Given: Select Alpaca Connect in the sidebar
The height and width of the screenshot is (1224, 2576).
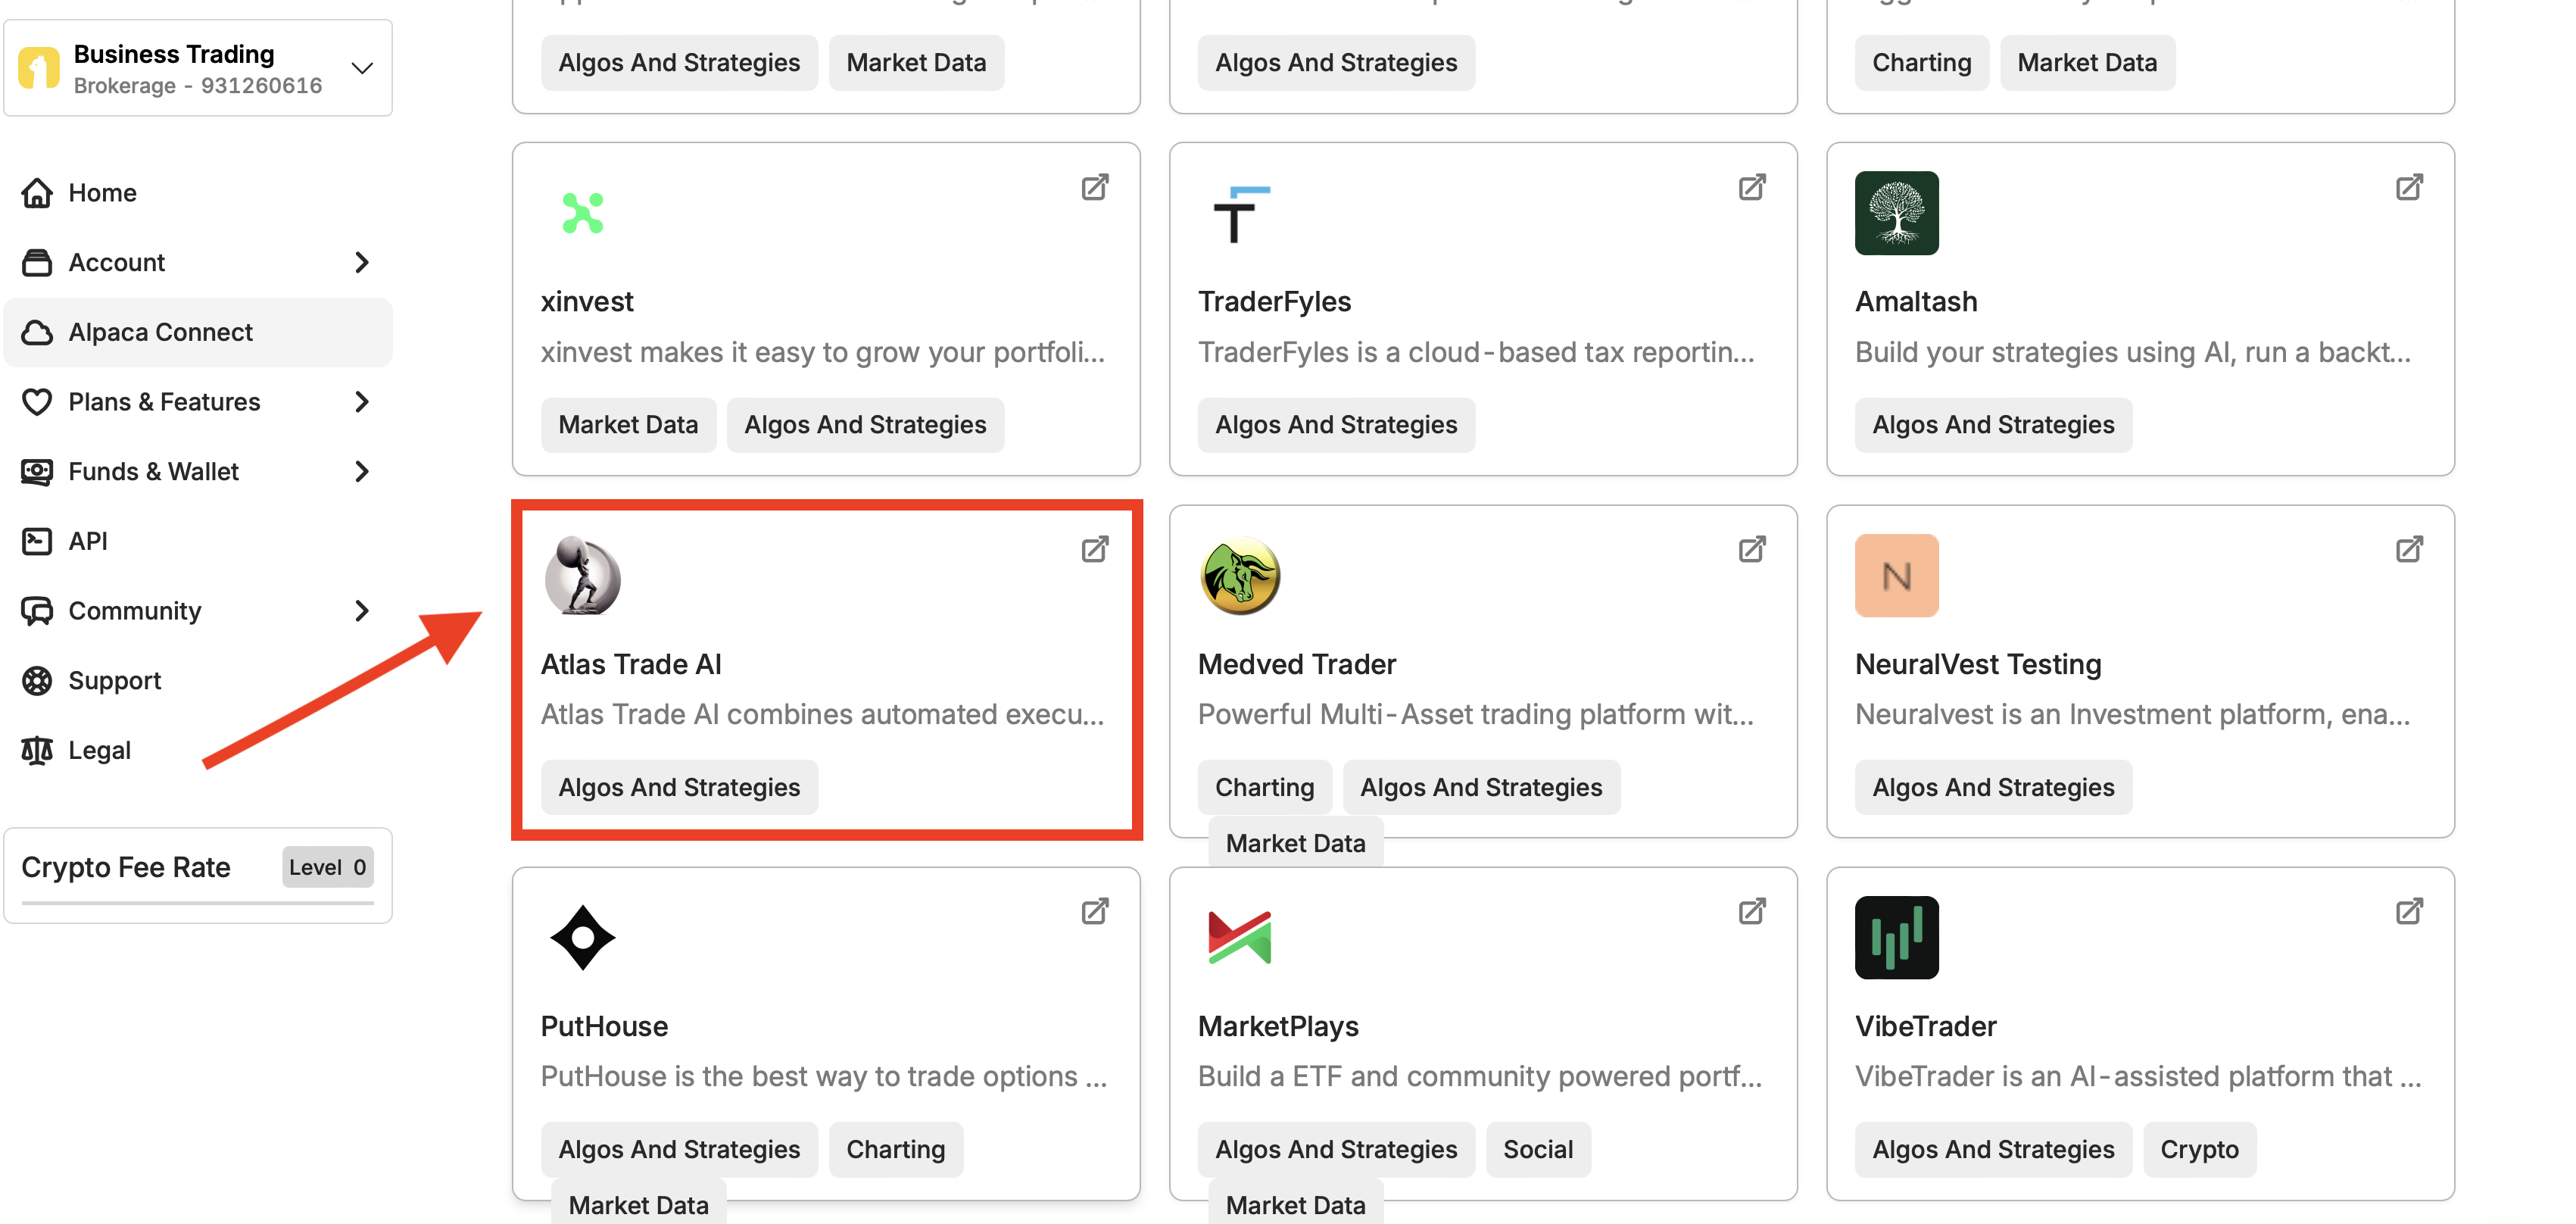Looking at the screenshot, I should click(160, 332).
